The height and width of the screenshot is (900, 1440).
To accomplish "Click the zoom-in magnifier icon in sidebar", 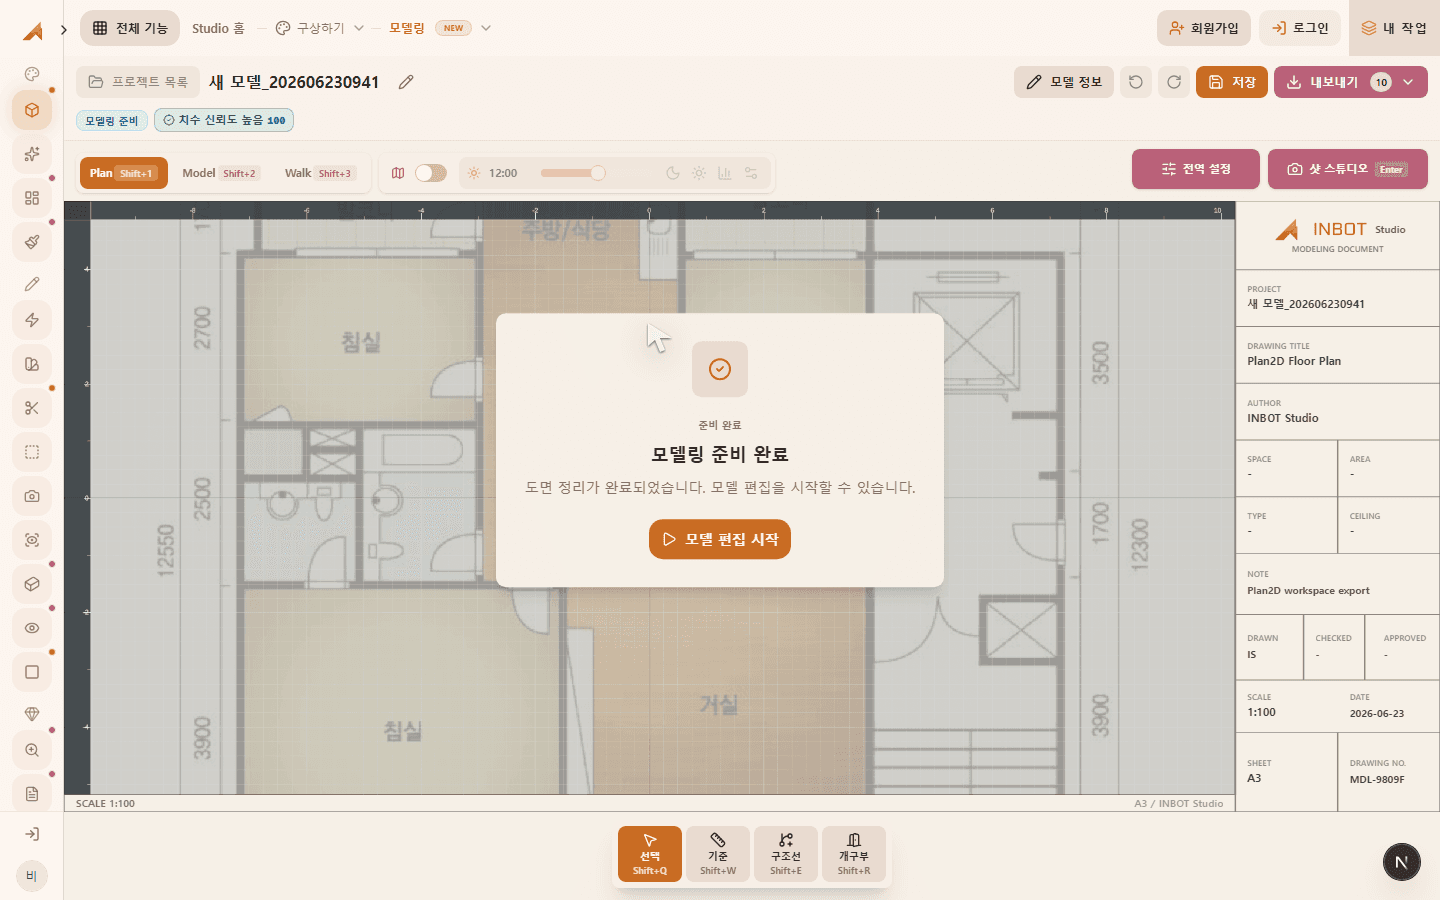I will point(32,750).
